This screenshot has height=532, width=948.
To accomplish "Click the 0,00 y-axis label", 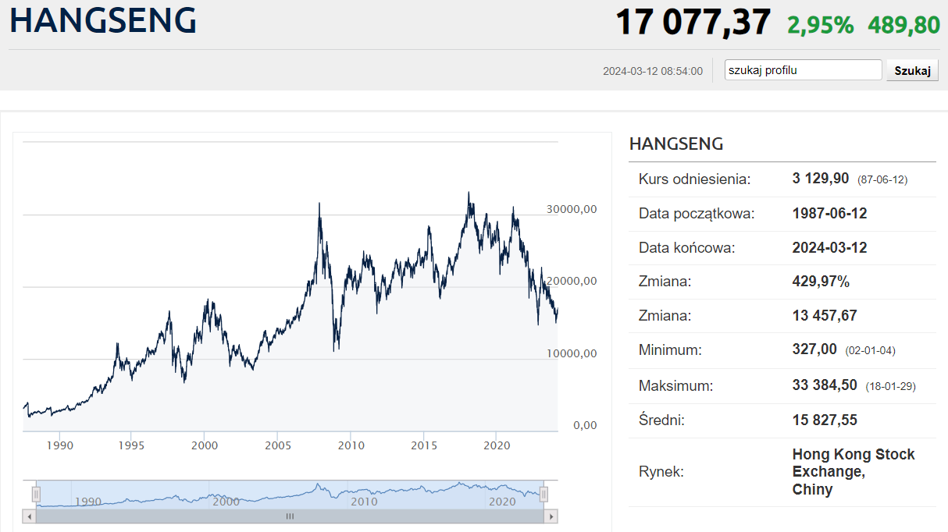I will pos(585,426).
